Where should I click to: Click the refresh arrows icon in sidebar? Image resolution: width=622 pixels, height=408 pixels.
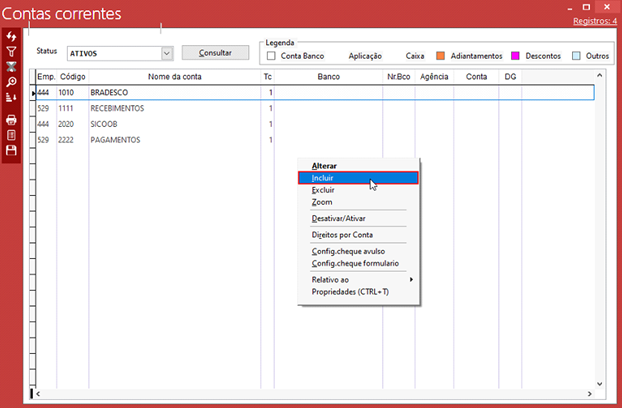coord(11,37)
